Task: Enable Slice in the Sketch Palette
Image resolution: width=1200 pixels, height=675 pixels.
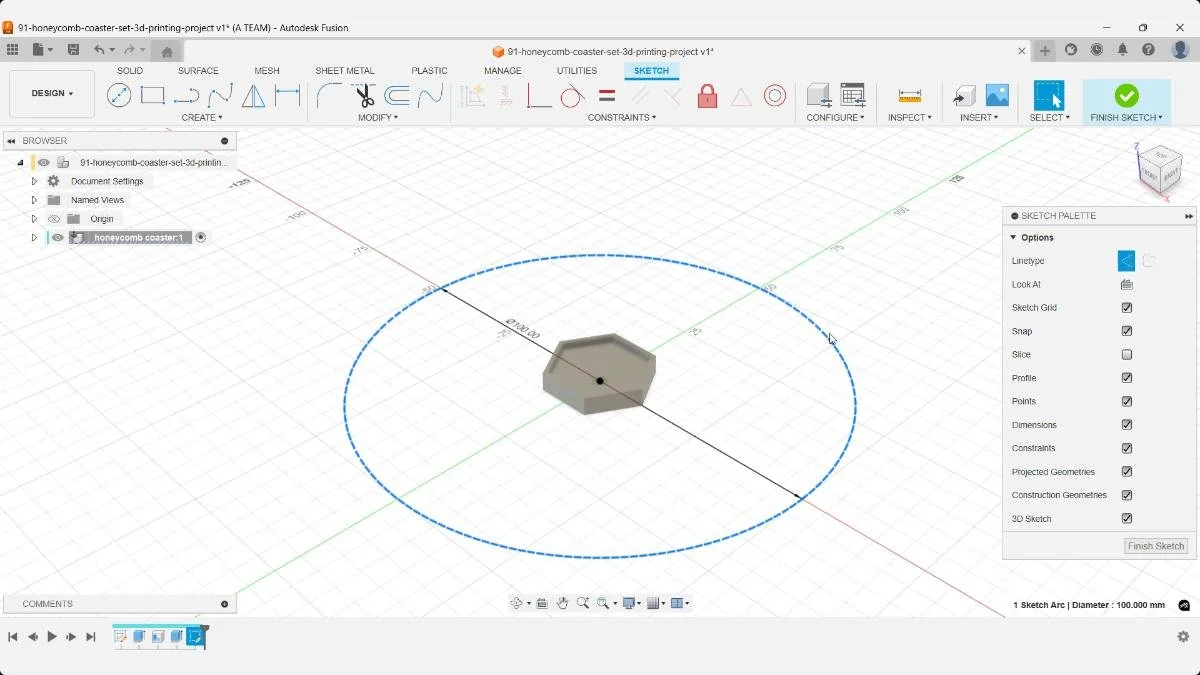Action: click(1127, 354)
